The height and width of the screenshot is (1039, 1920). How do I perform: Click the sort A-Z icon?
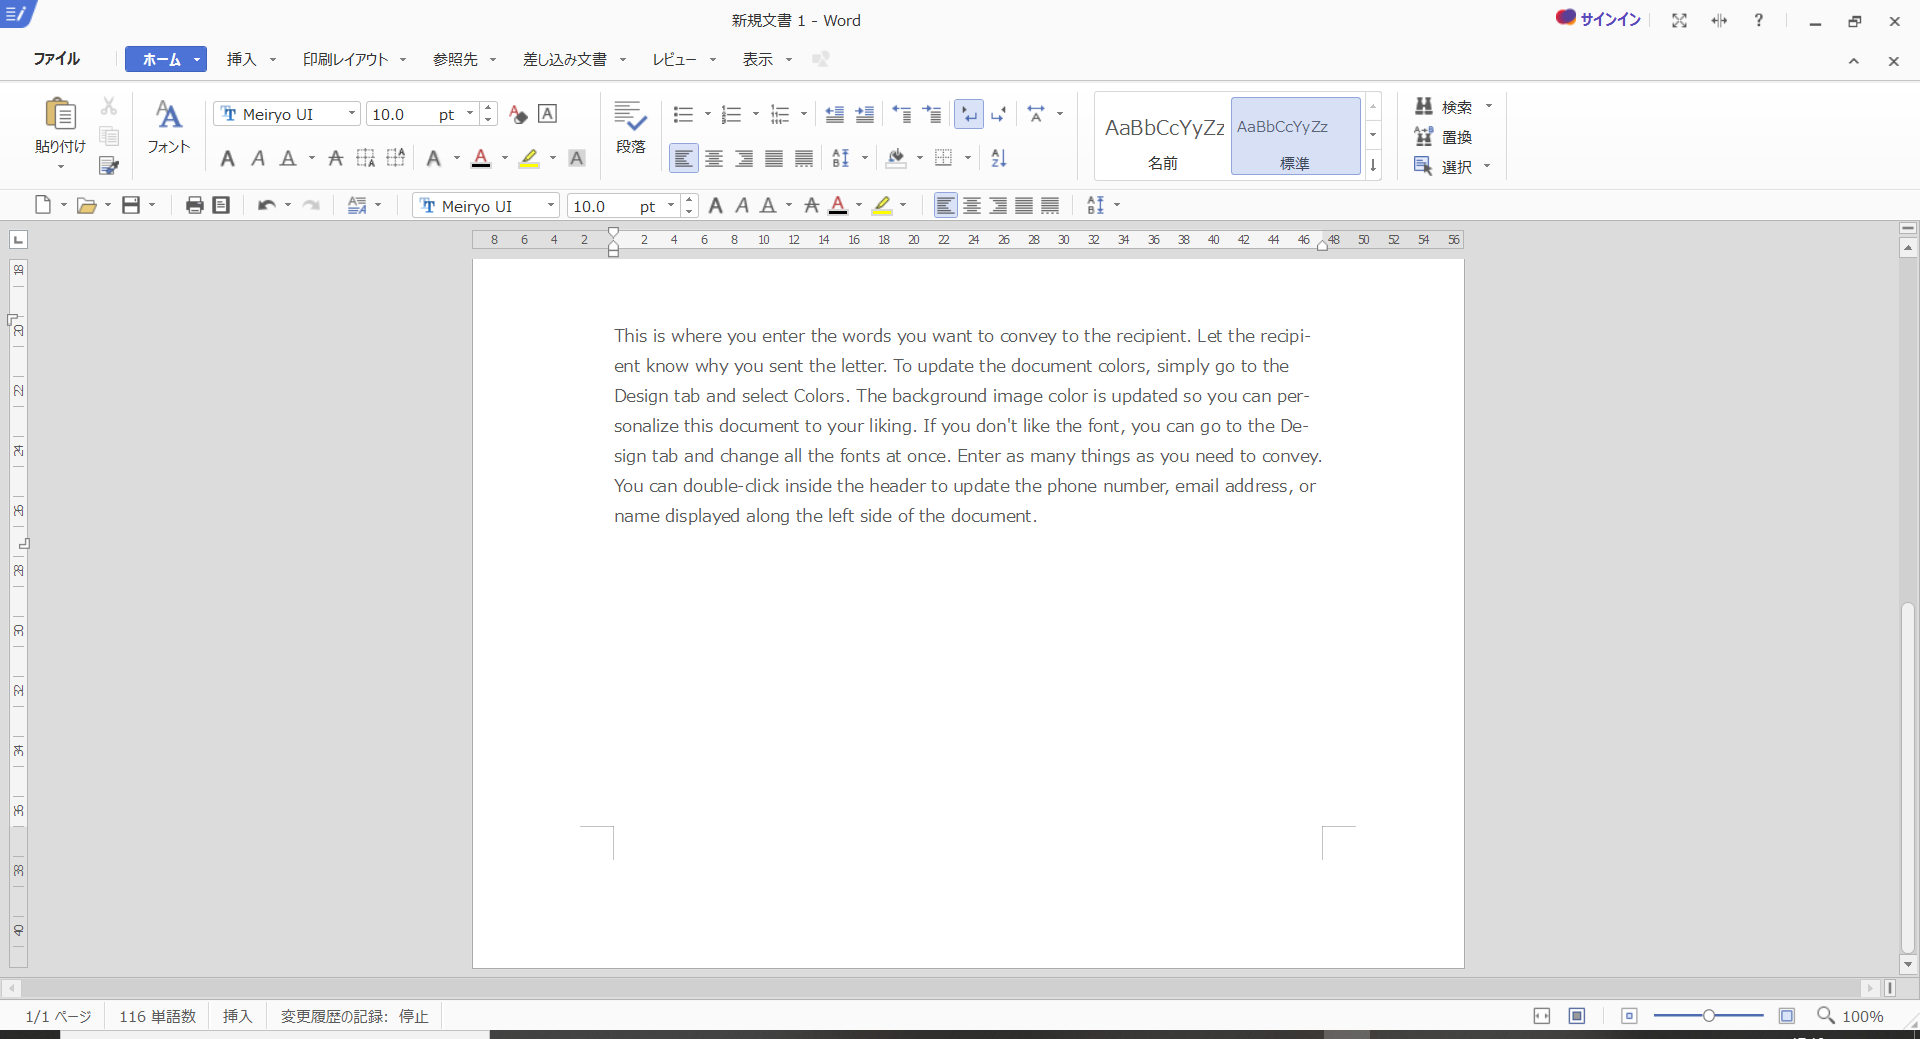(998, 158)
